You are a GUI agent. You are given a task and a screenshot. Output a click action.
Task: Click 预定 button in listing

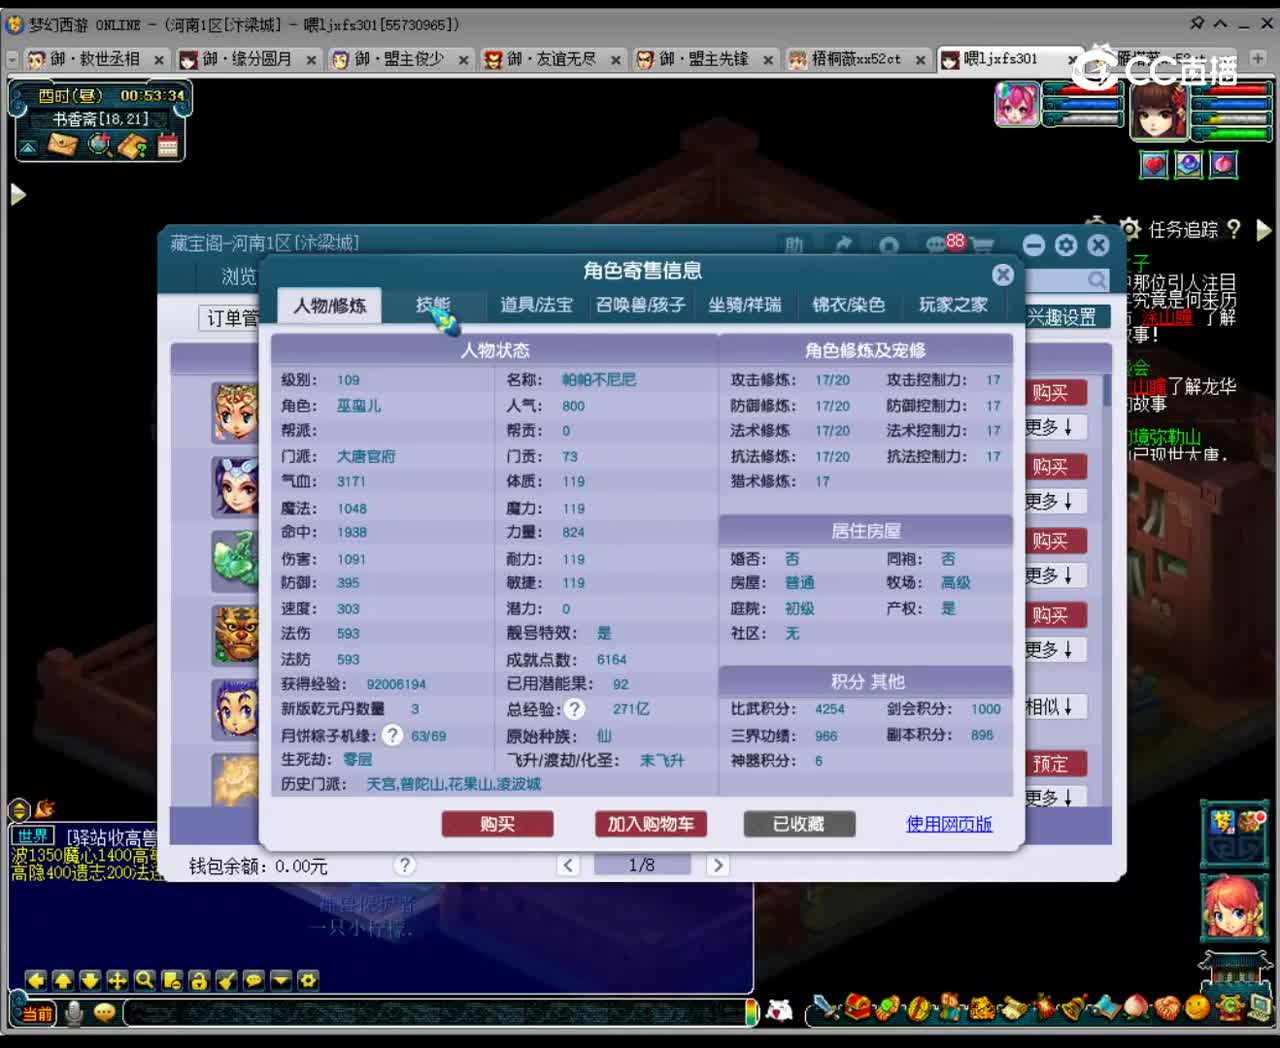pyautogui.click(x=1050, y=764)
